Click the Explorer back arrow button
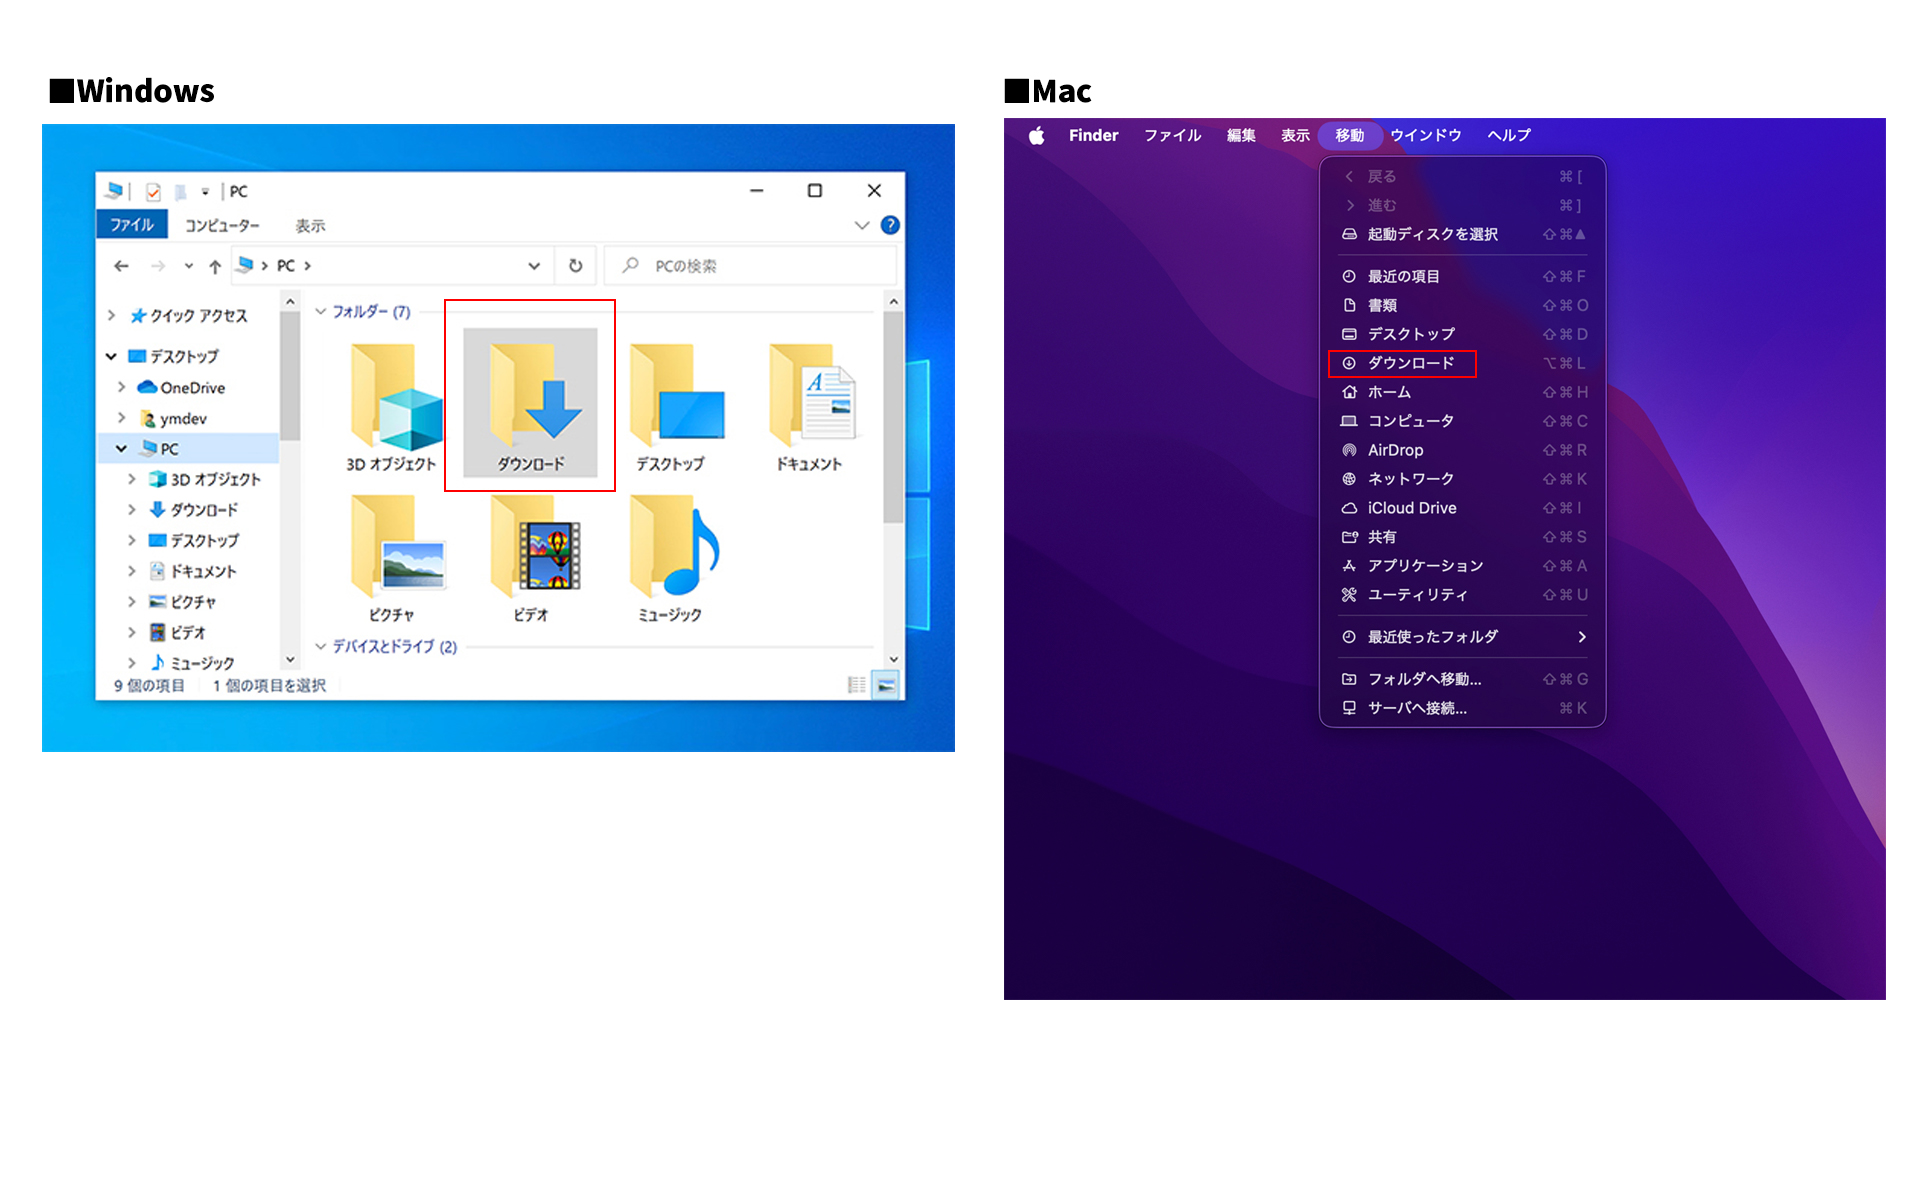The width and height of the screenshot is (1920, 1200). pyautogui.click(x=121, y=266)
